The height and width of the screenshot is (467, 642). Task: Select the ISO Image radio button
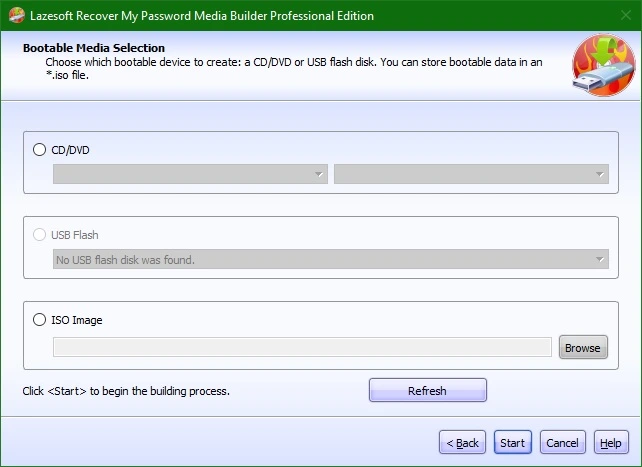[x=39, y=319]
